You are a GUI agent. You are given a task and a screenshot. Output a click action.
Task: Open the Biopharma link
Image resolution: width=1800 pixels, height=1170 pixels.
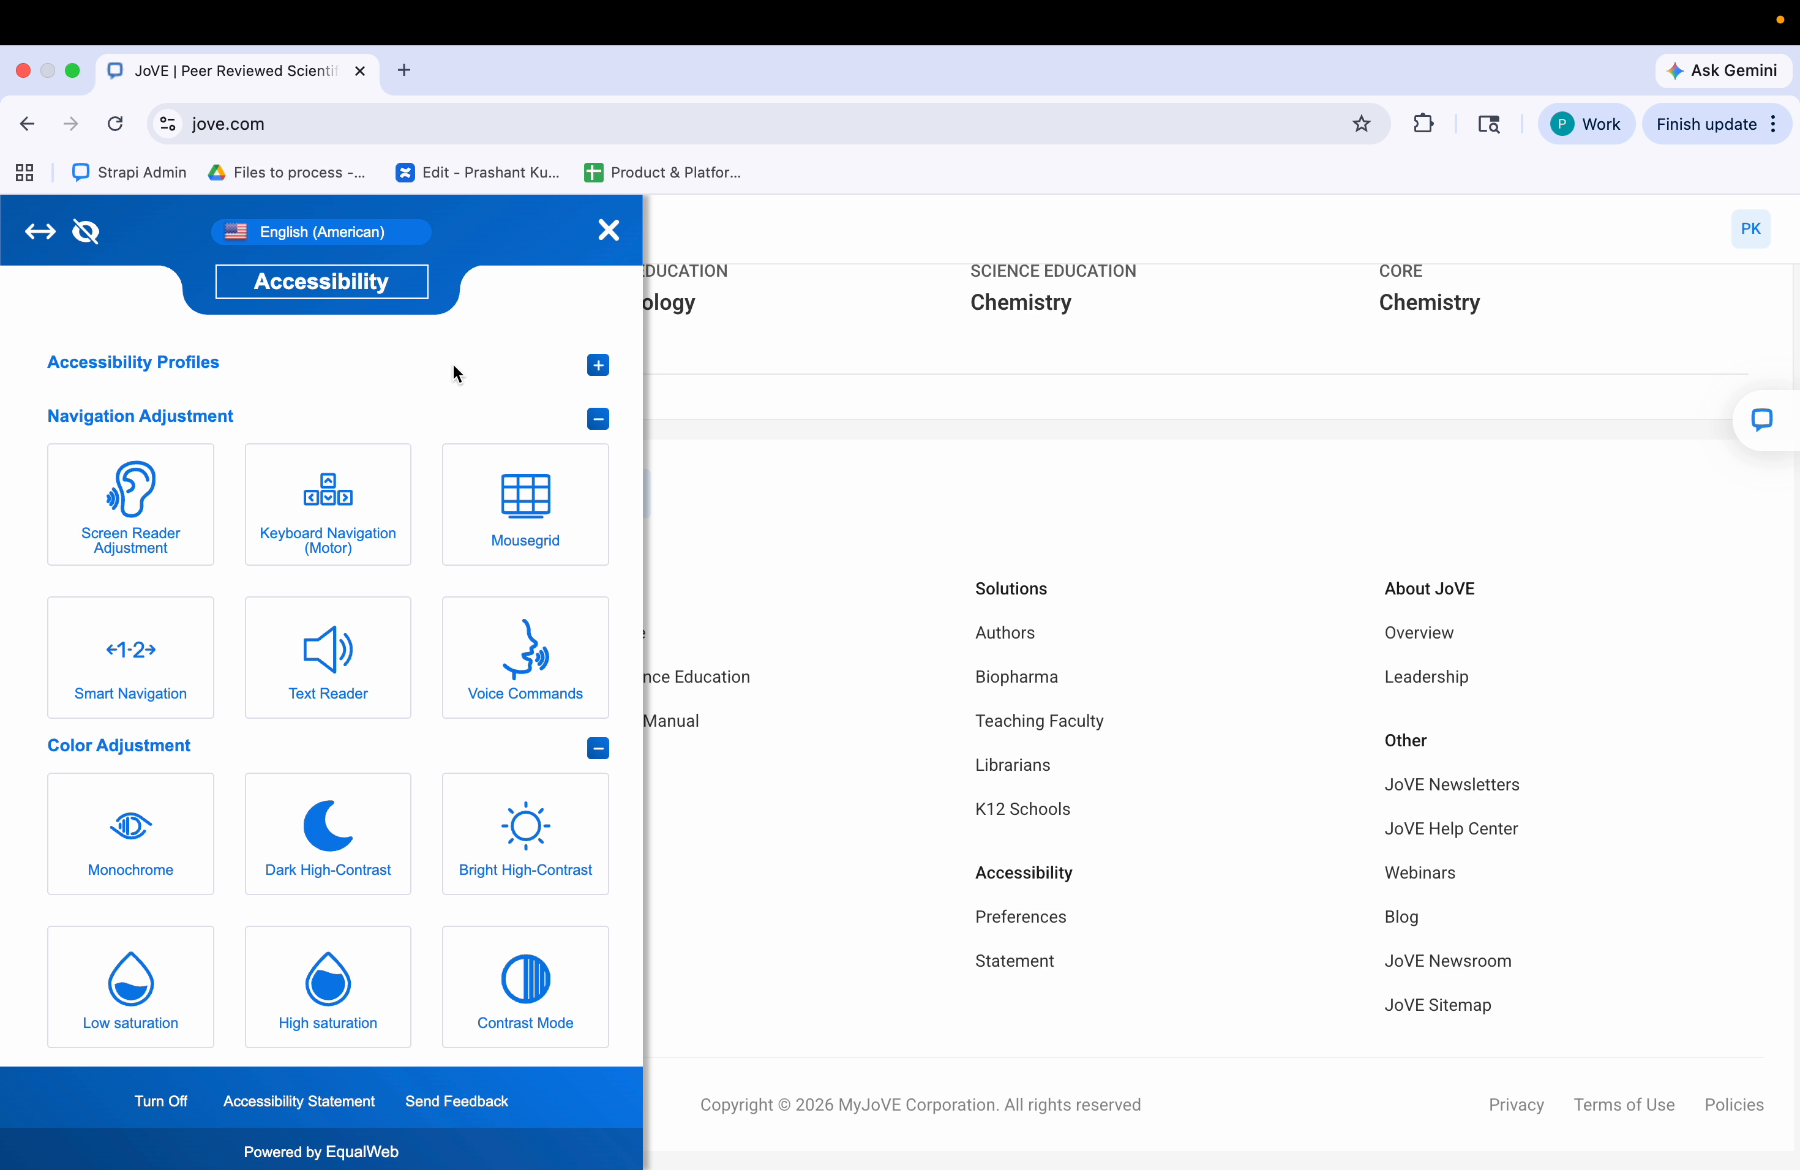tap(1016, 677)
